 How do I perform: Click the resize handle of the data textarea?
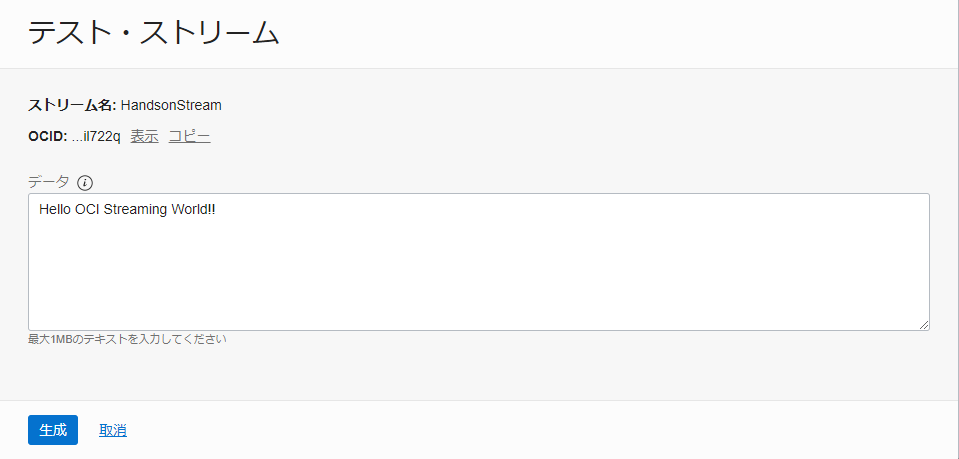(x=924, y=324)
